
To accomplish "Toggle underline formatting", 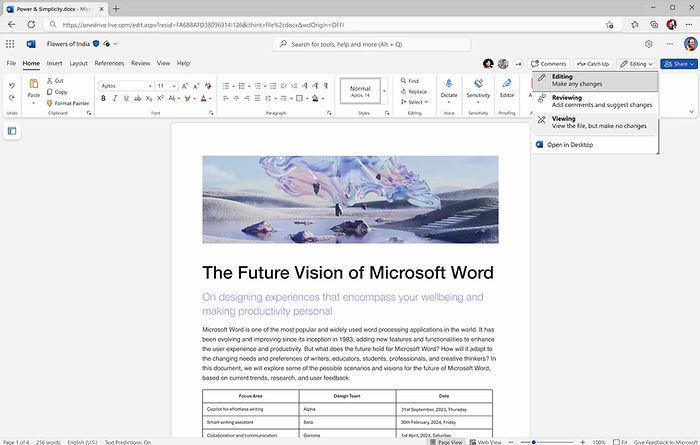I will [x=126, y=98].
